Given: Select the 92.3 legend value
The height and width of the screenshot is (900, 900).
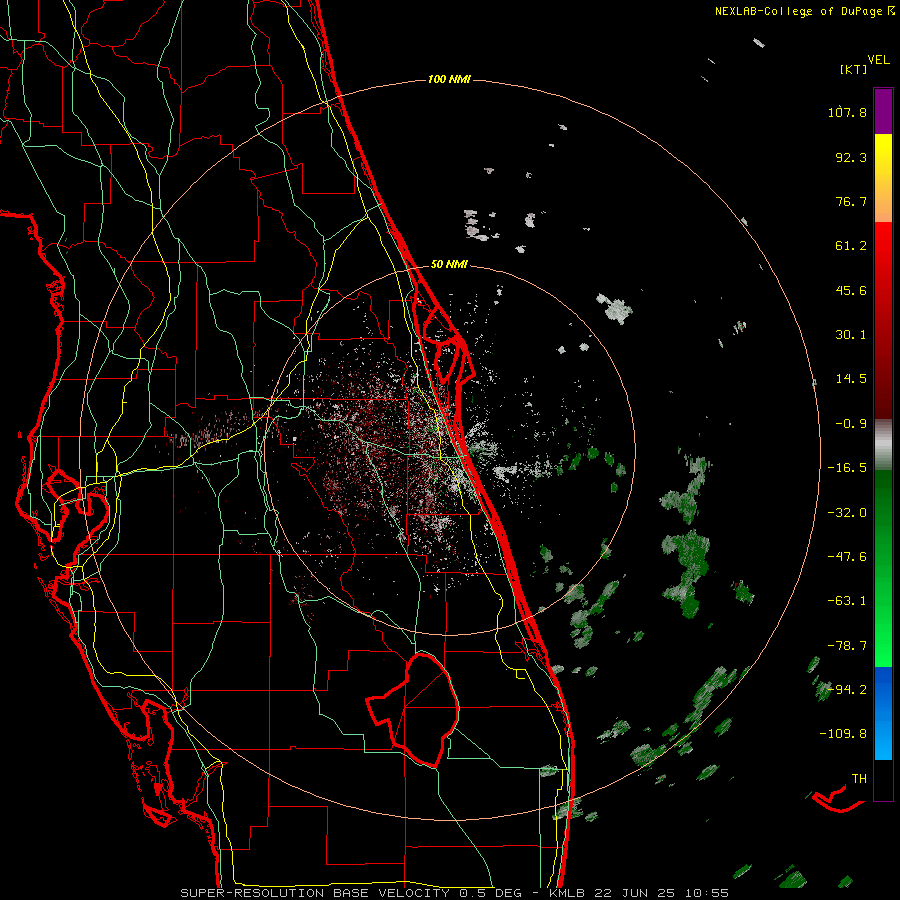Looking at the screenshot, I should [x=851, y=157].
